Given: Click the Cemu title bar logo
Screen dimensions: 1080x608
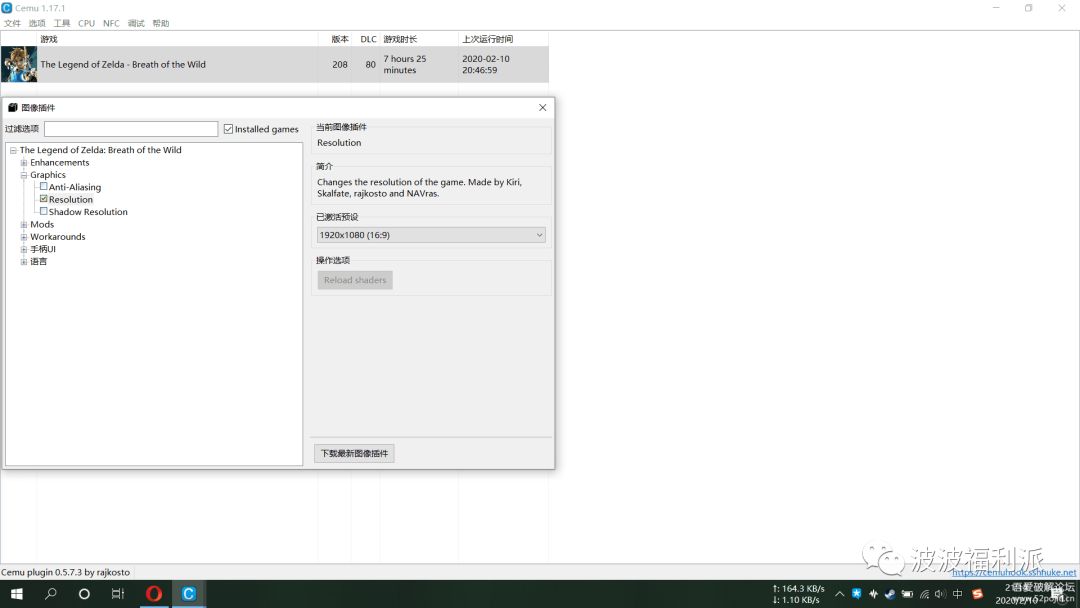Looking at the screenshot, I should pos(7,8).
